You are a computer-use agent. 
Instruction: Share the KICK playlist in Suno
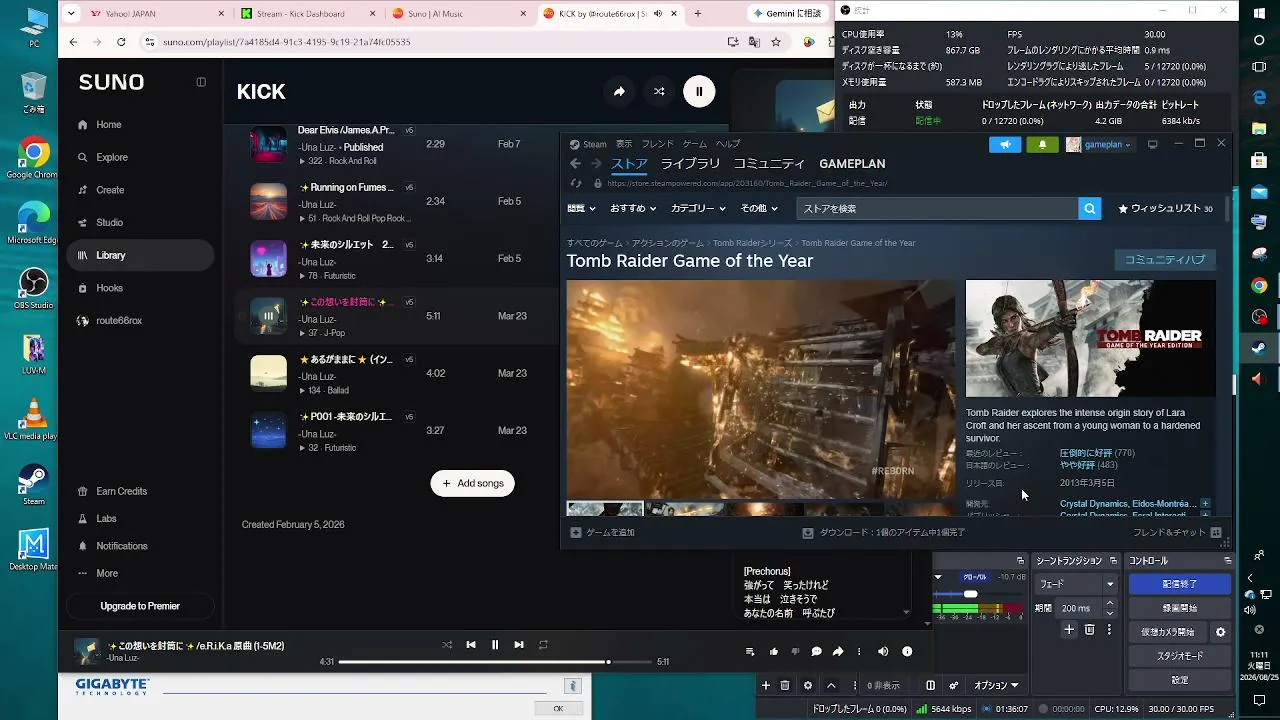coord(619,91)
